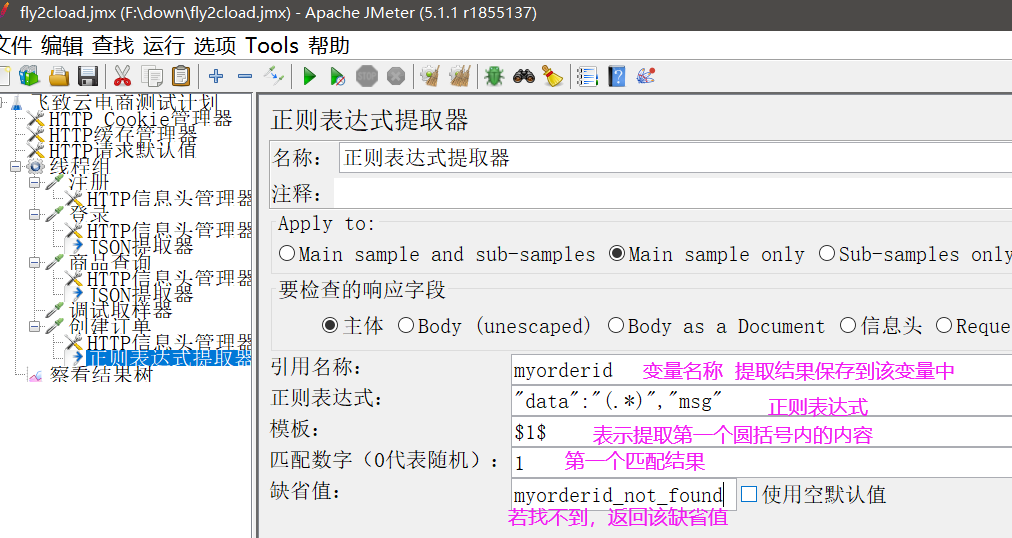Select Sub-samples only radio button
Image resolution: width=1012 pixels, height=538 pixels.
827,254
